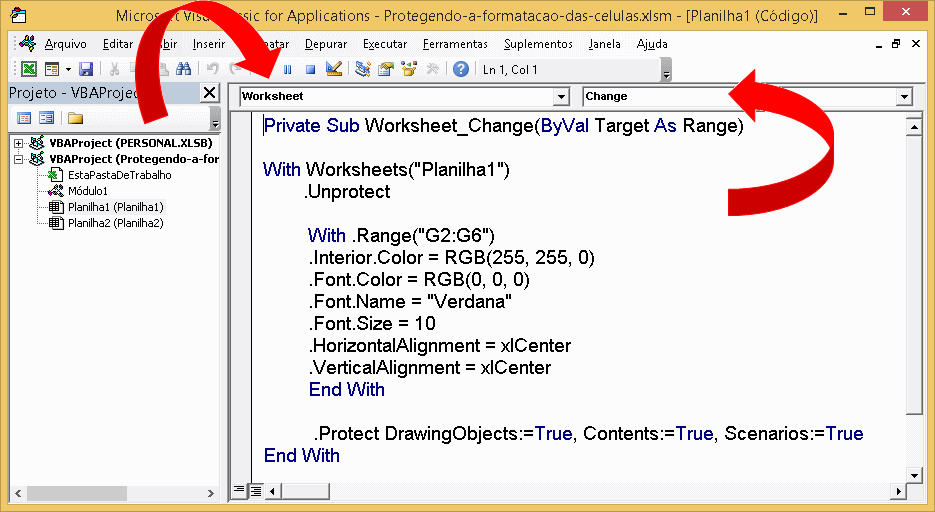Click the '.Font.Size = 10' line
This screenshot has height=512, width=935.
click(x=372, y=324)
